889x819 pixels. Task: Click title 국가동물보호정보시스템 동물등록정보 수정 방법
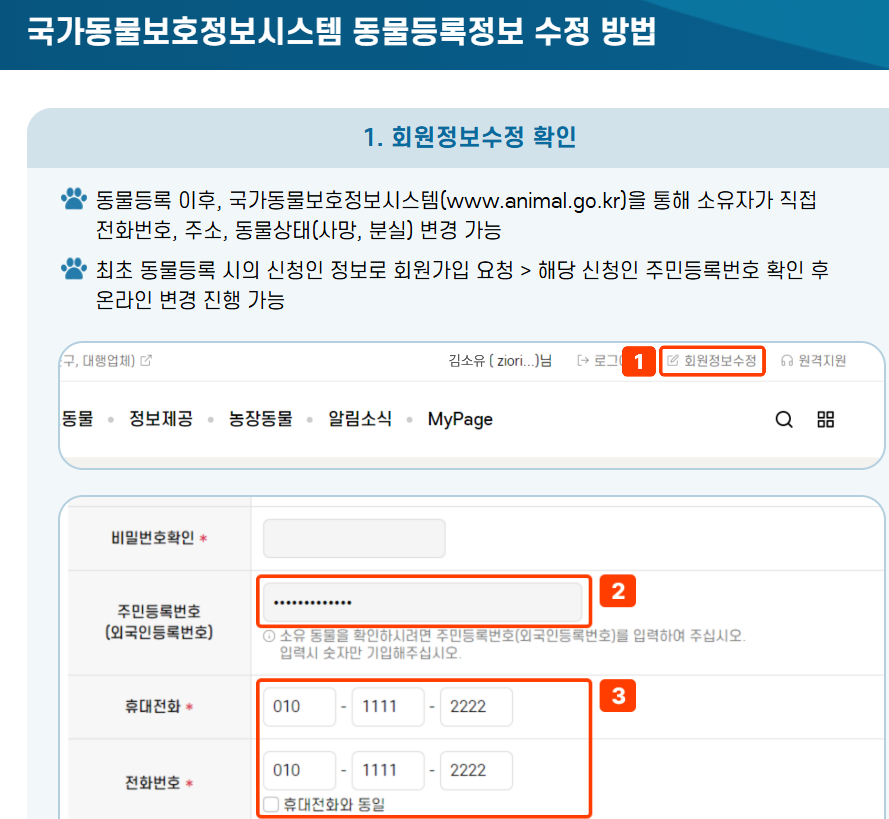341,31
